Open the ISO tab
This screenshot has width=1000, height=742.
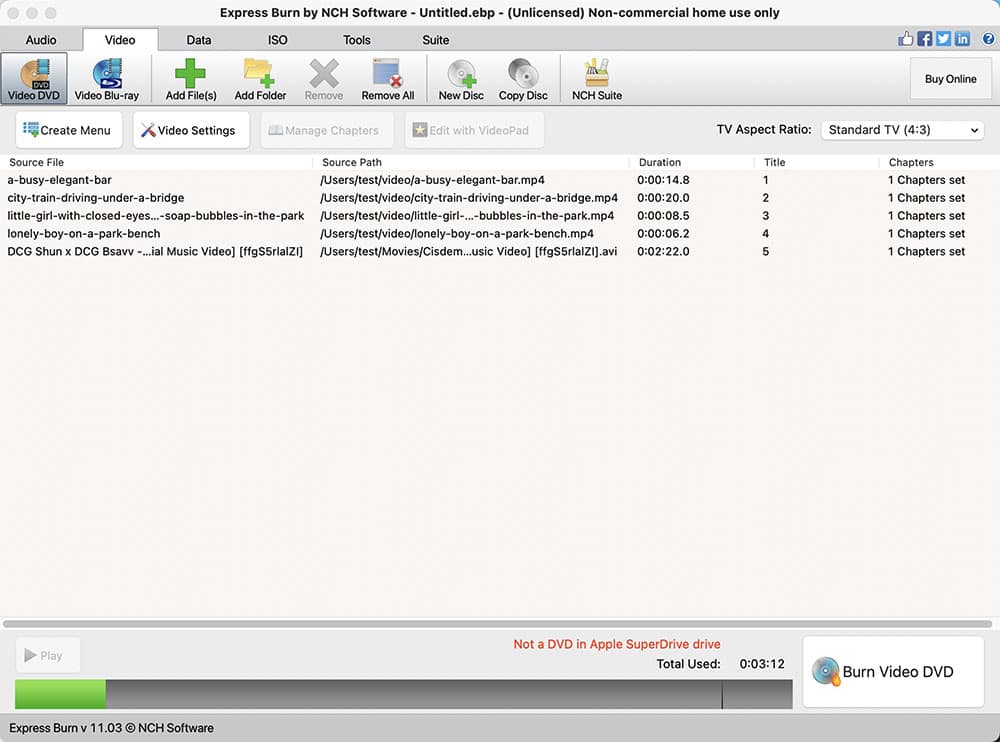coord(278,40)
